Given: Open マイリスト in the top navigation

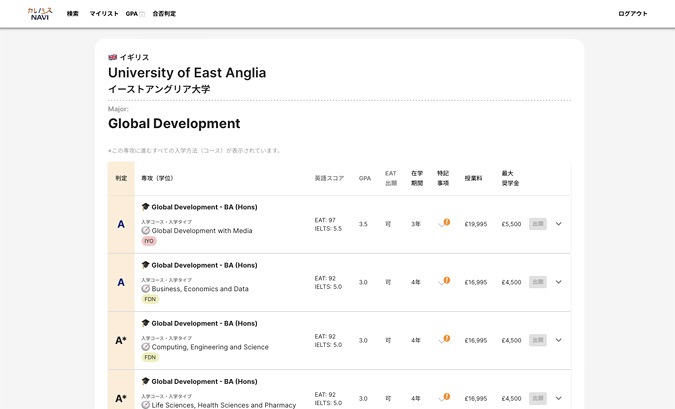Looking at the screenshot, I should (104, 14).
